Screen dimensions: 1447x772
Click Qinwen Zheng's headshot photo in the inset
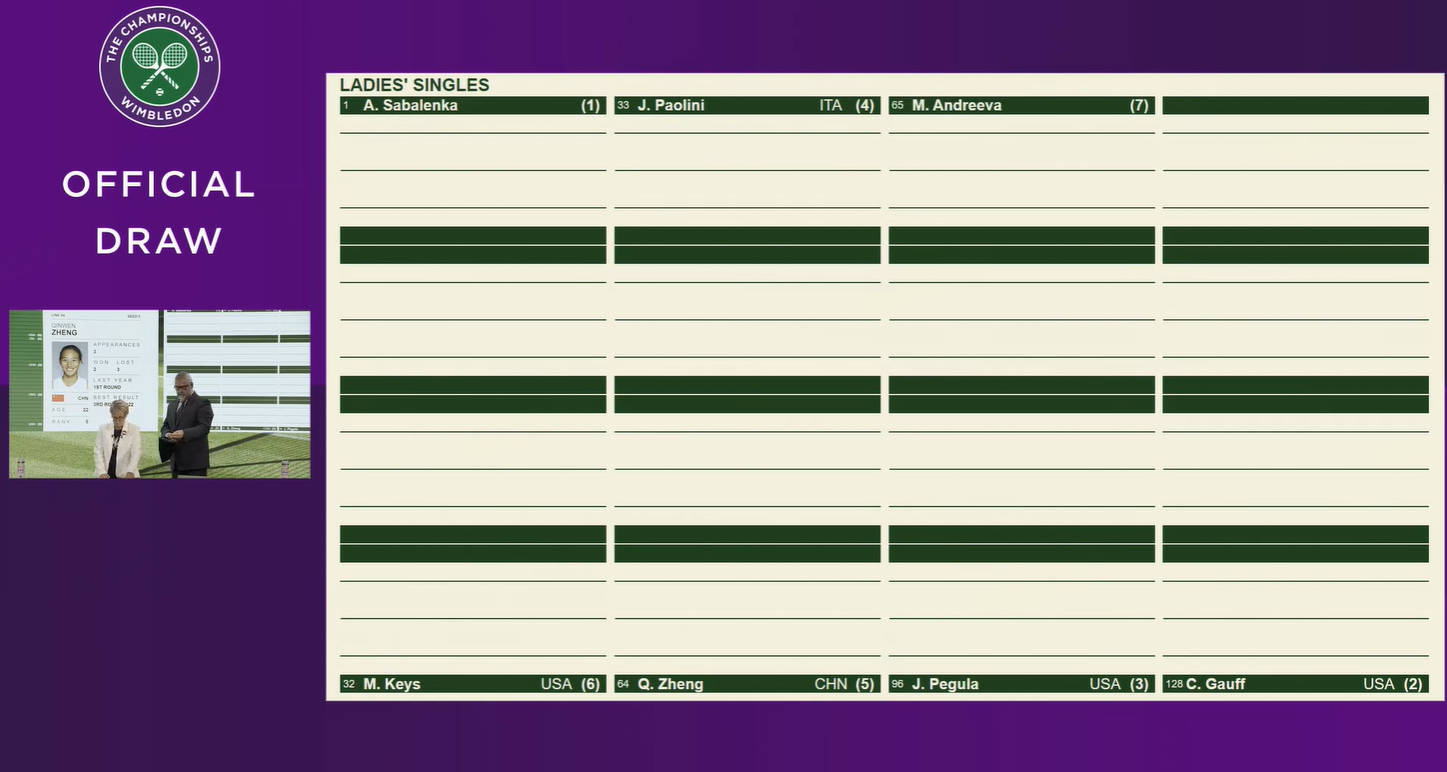[x=70, y=366]
